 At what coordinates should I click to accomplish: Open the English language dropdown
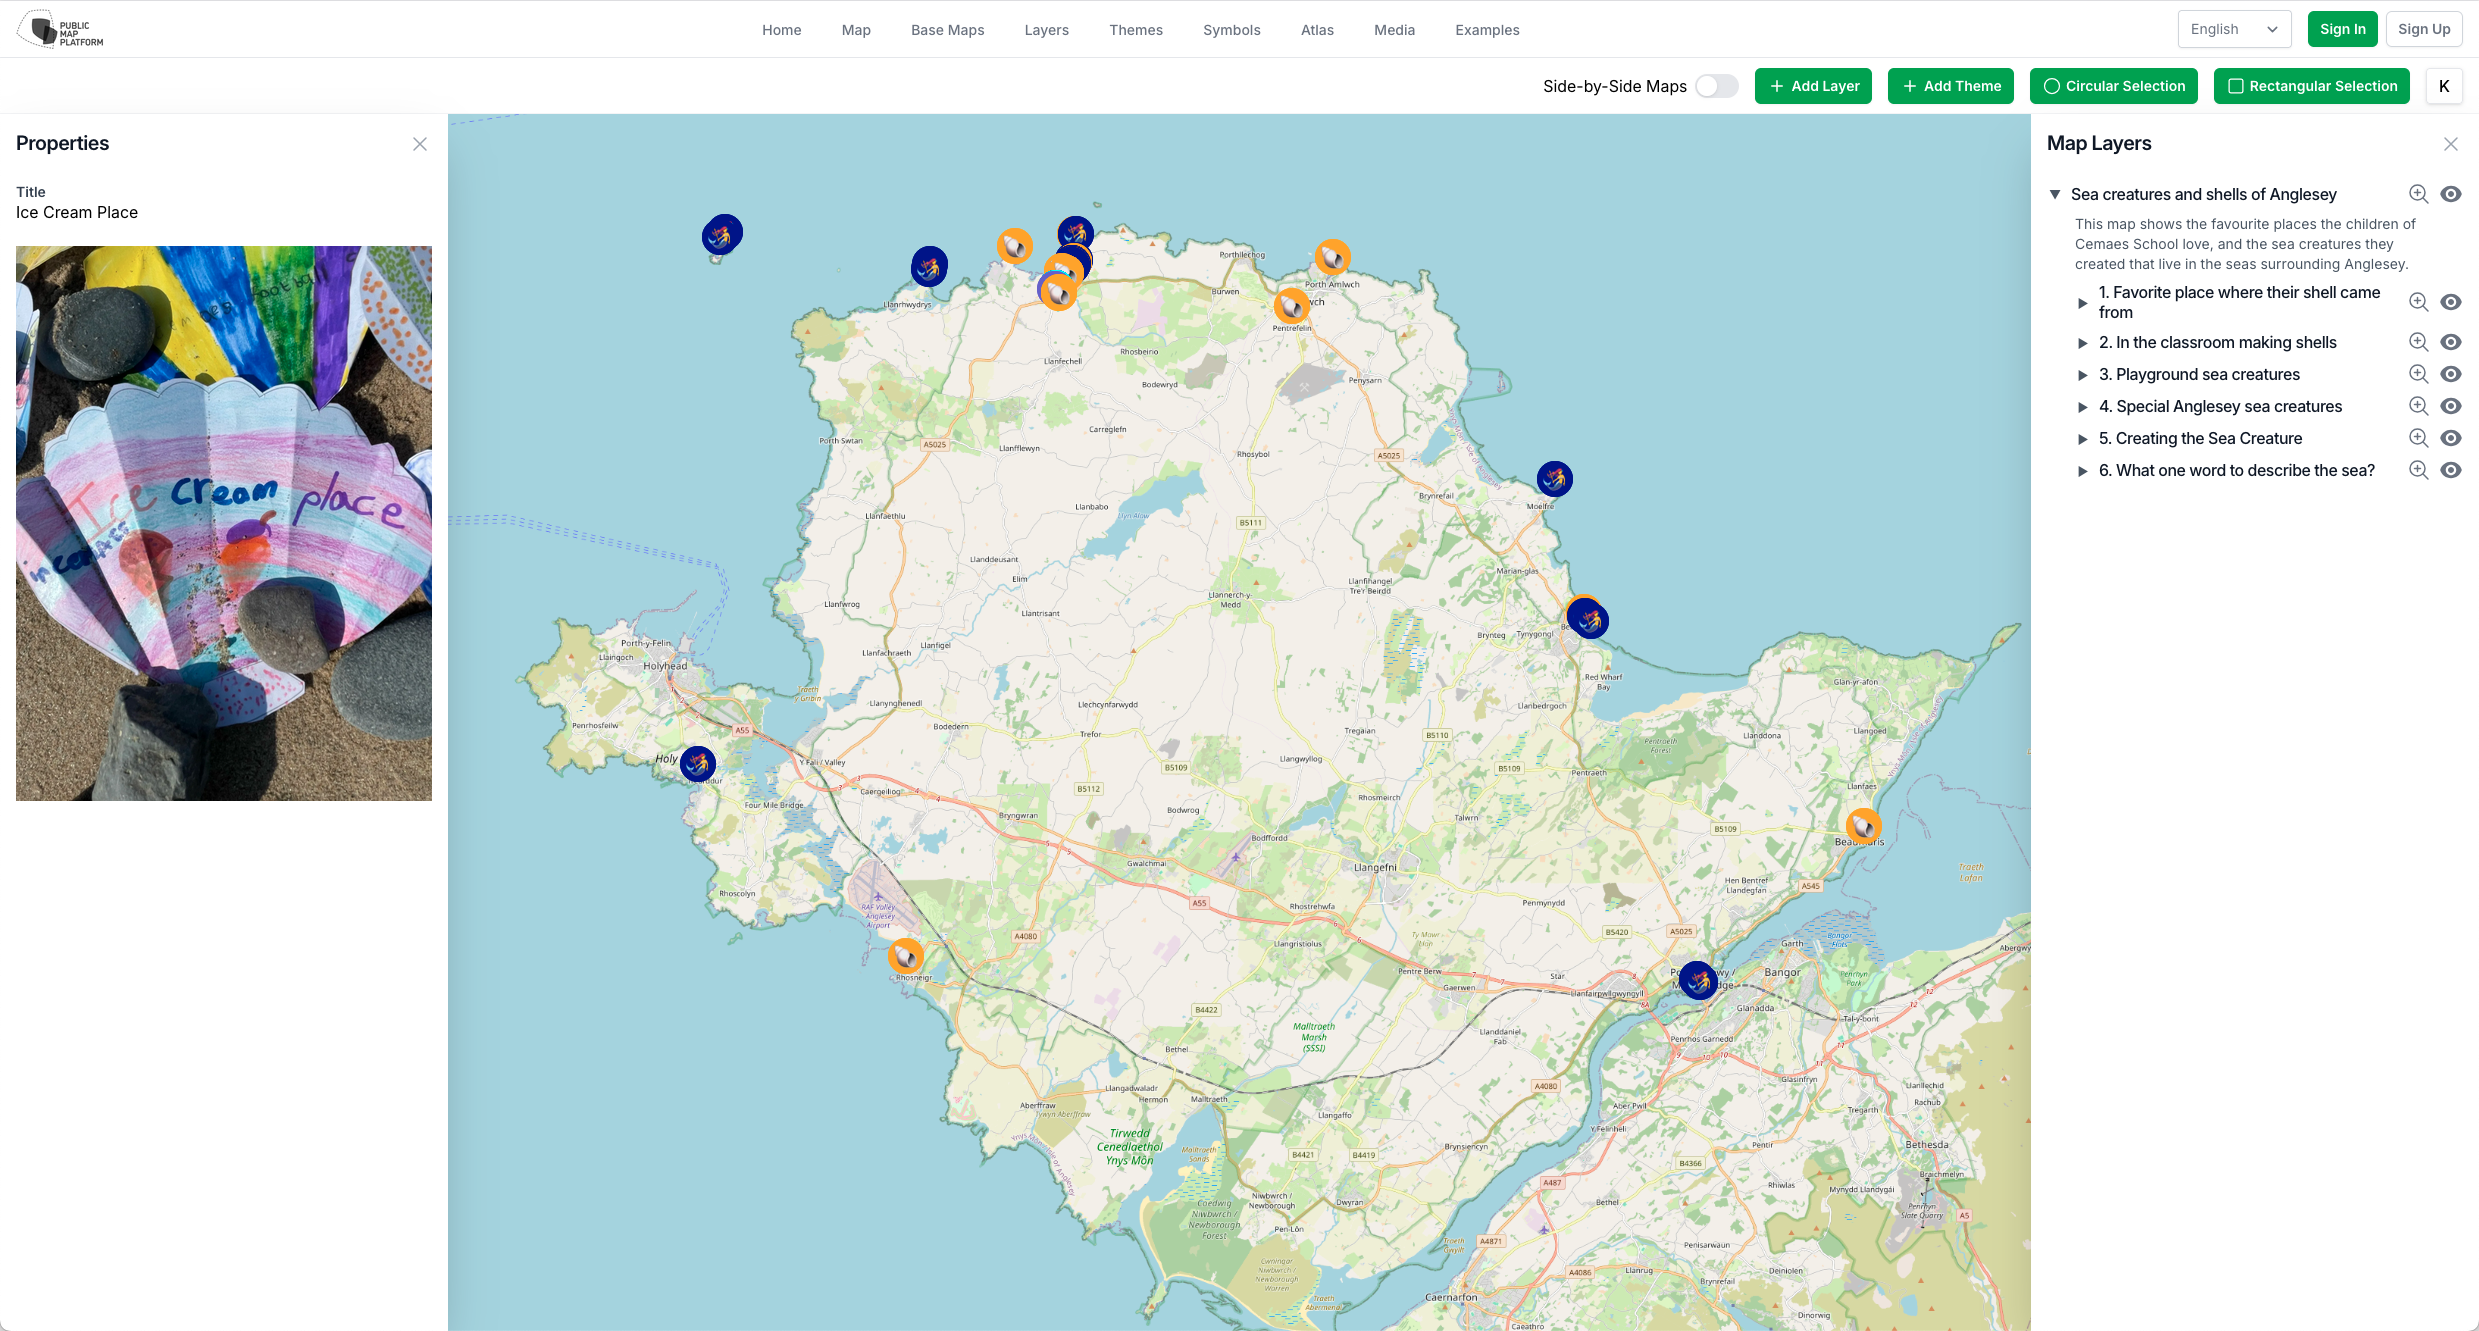pos(2234,28)
